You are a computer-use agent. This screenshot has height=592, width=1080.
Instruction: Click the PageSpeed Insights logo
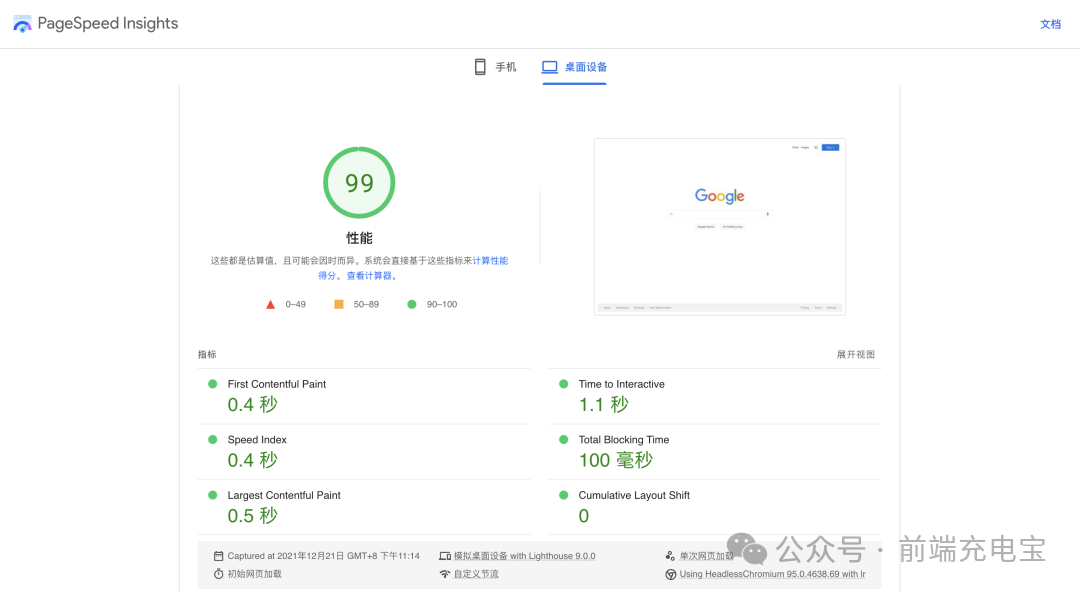[22, 23]
